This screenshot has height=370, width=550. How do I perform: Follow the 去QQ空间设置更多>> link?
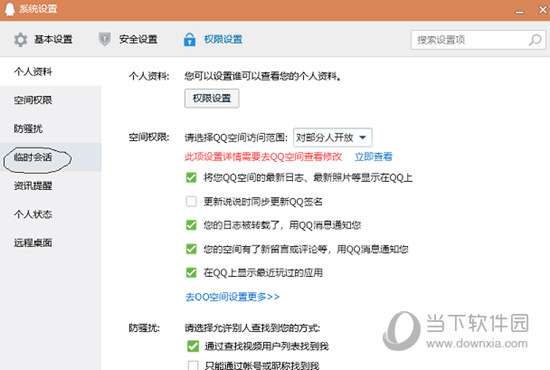click(x=232, y=297)
